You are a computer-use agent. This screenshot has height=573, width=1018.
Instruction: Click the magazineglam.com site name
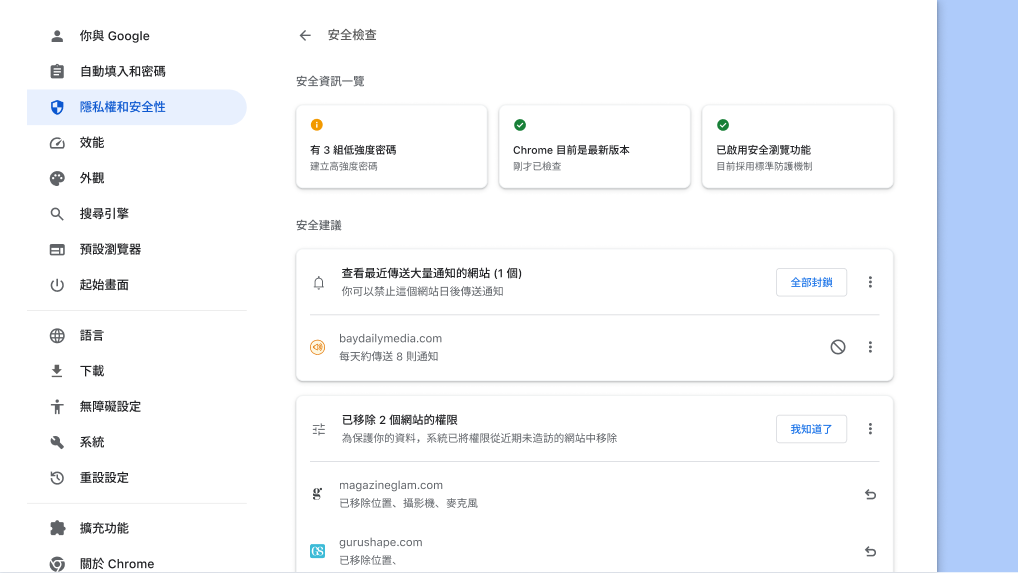coord(391,485)
